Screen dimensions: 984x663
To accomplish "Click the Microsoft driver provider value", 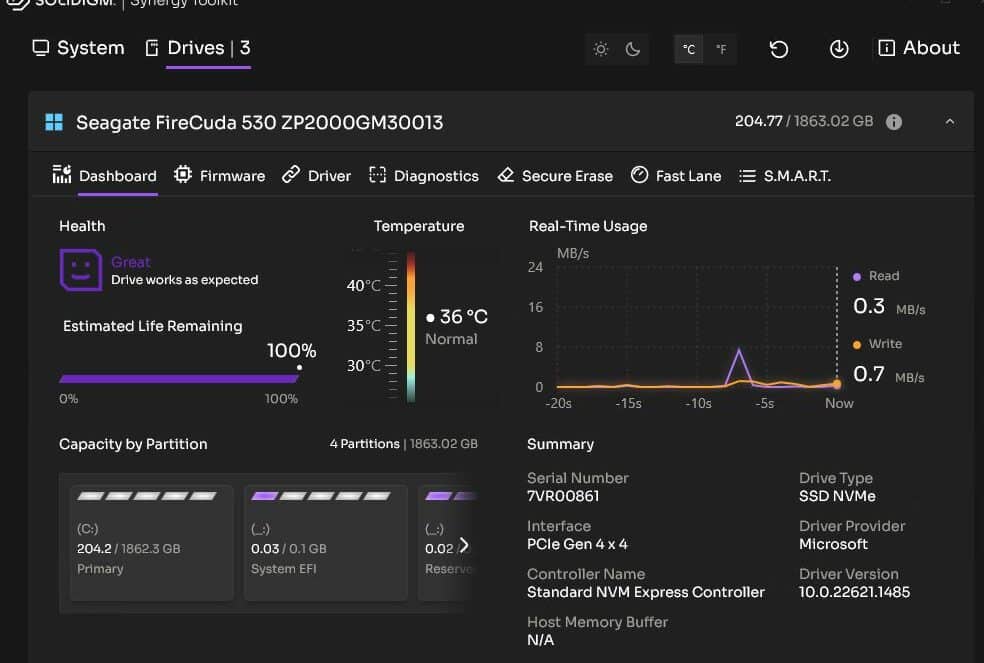I will click(x=833, y=544).
